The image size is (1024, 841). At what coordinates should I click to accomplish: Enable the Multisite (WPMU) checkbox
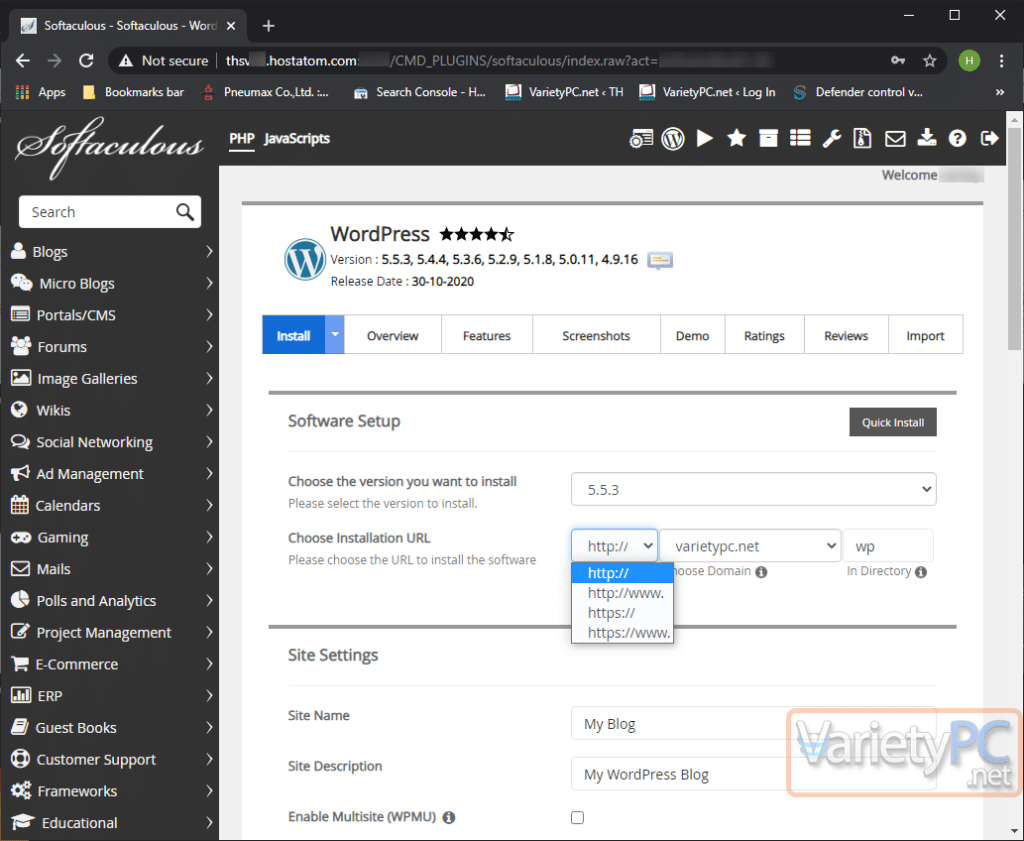coord(577,817)
